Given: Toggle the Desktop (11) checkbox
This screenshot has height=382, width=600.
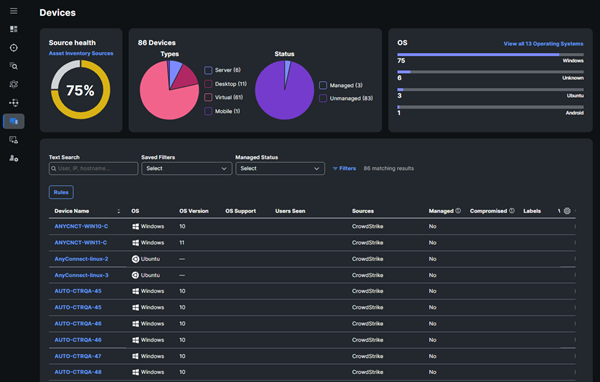Looking at the screenshot, I should click(208, 84).
